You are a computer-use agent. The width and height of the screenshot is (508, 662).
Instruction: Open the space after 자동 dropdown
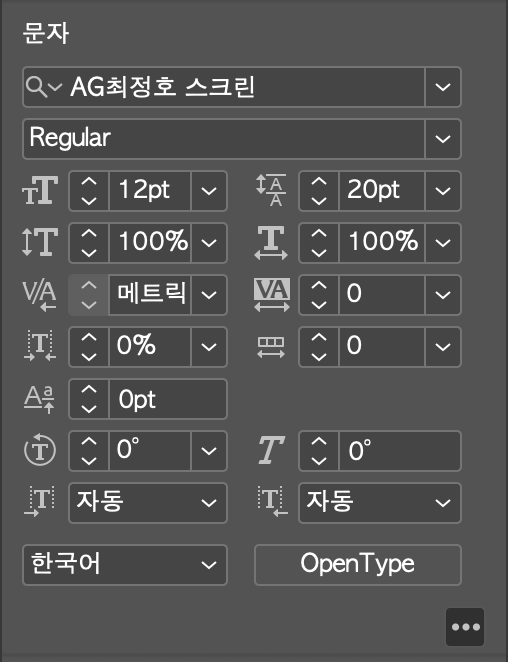[380, 503]
